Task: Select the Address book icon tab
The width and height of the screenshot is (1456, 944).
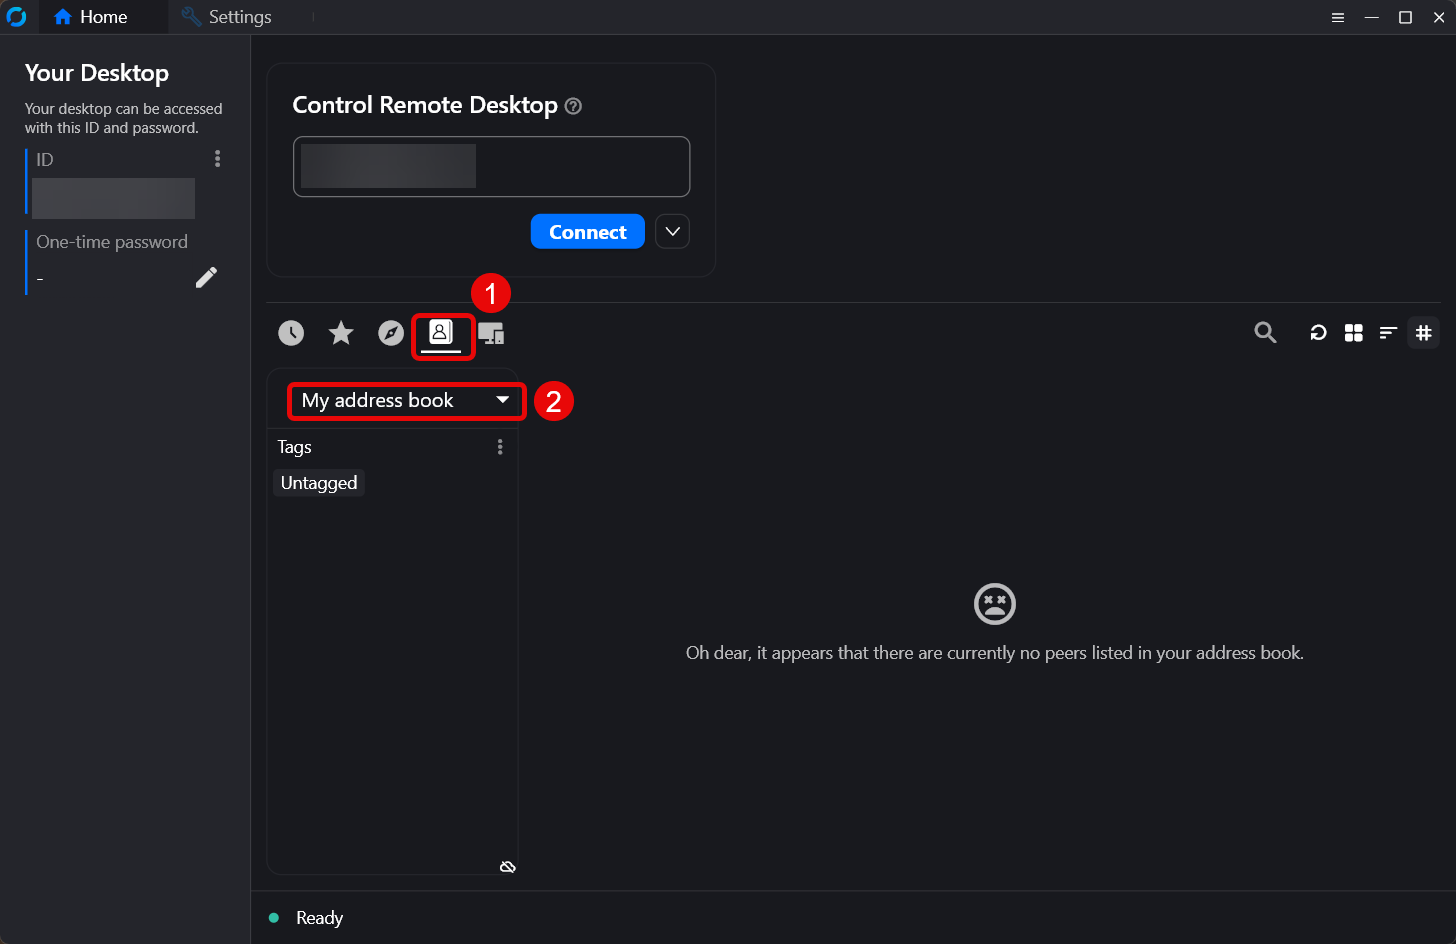Action: pyautogui.click(x=441, y=333)
